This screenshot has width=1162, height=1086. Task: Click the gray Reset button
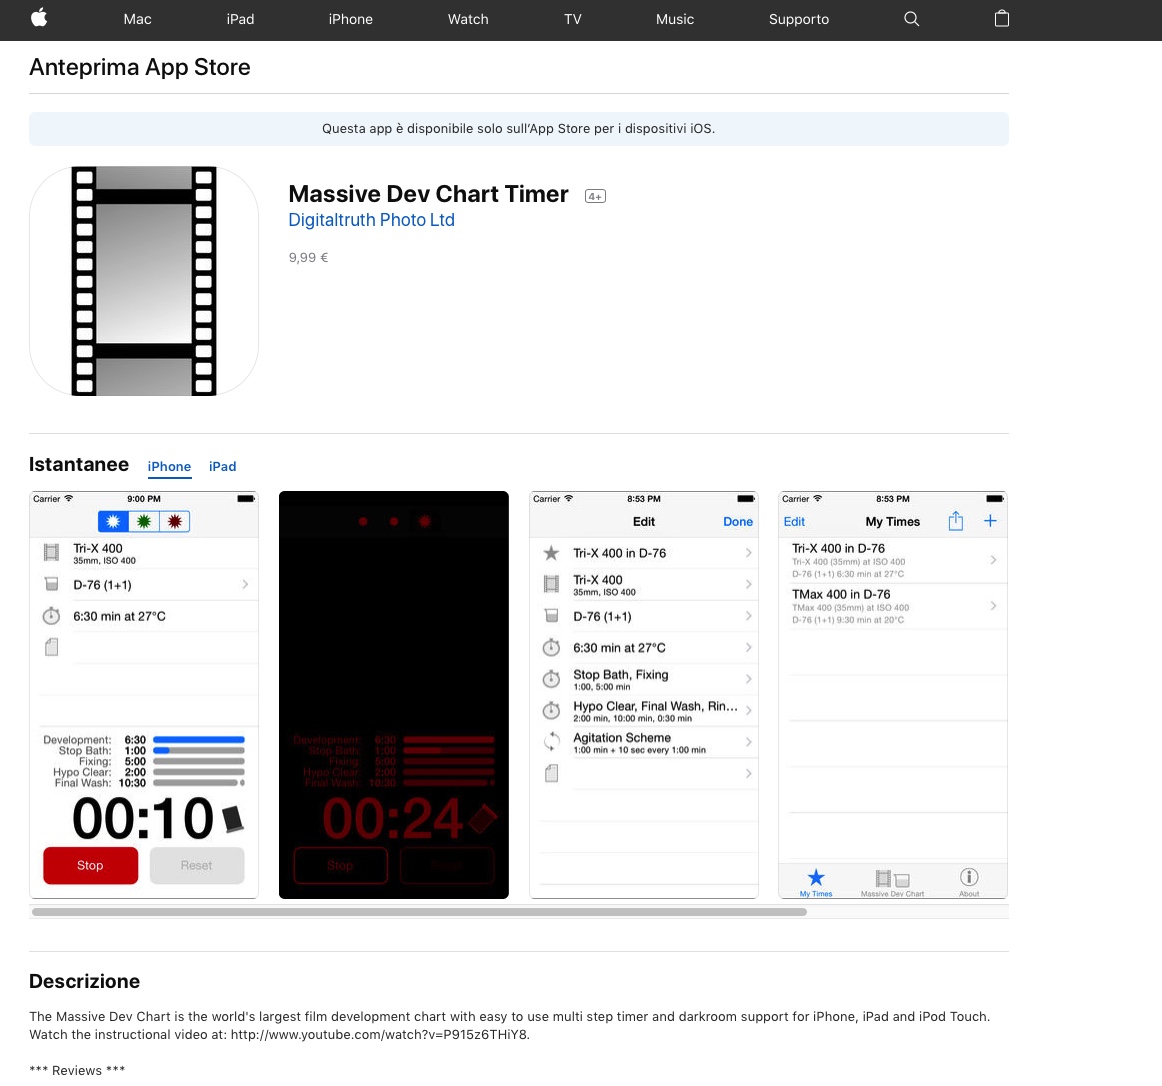[x=196, y=865]
